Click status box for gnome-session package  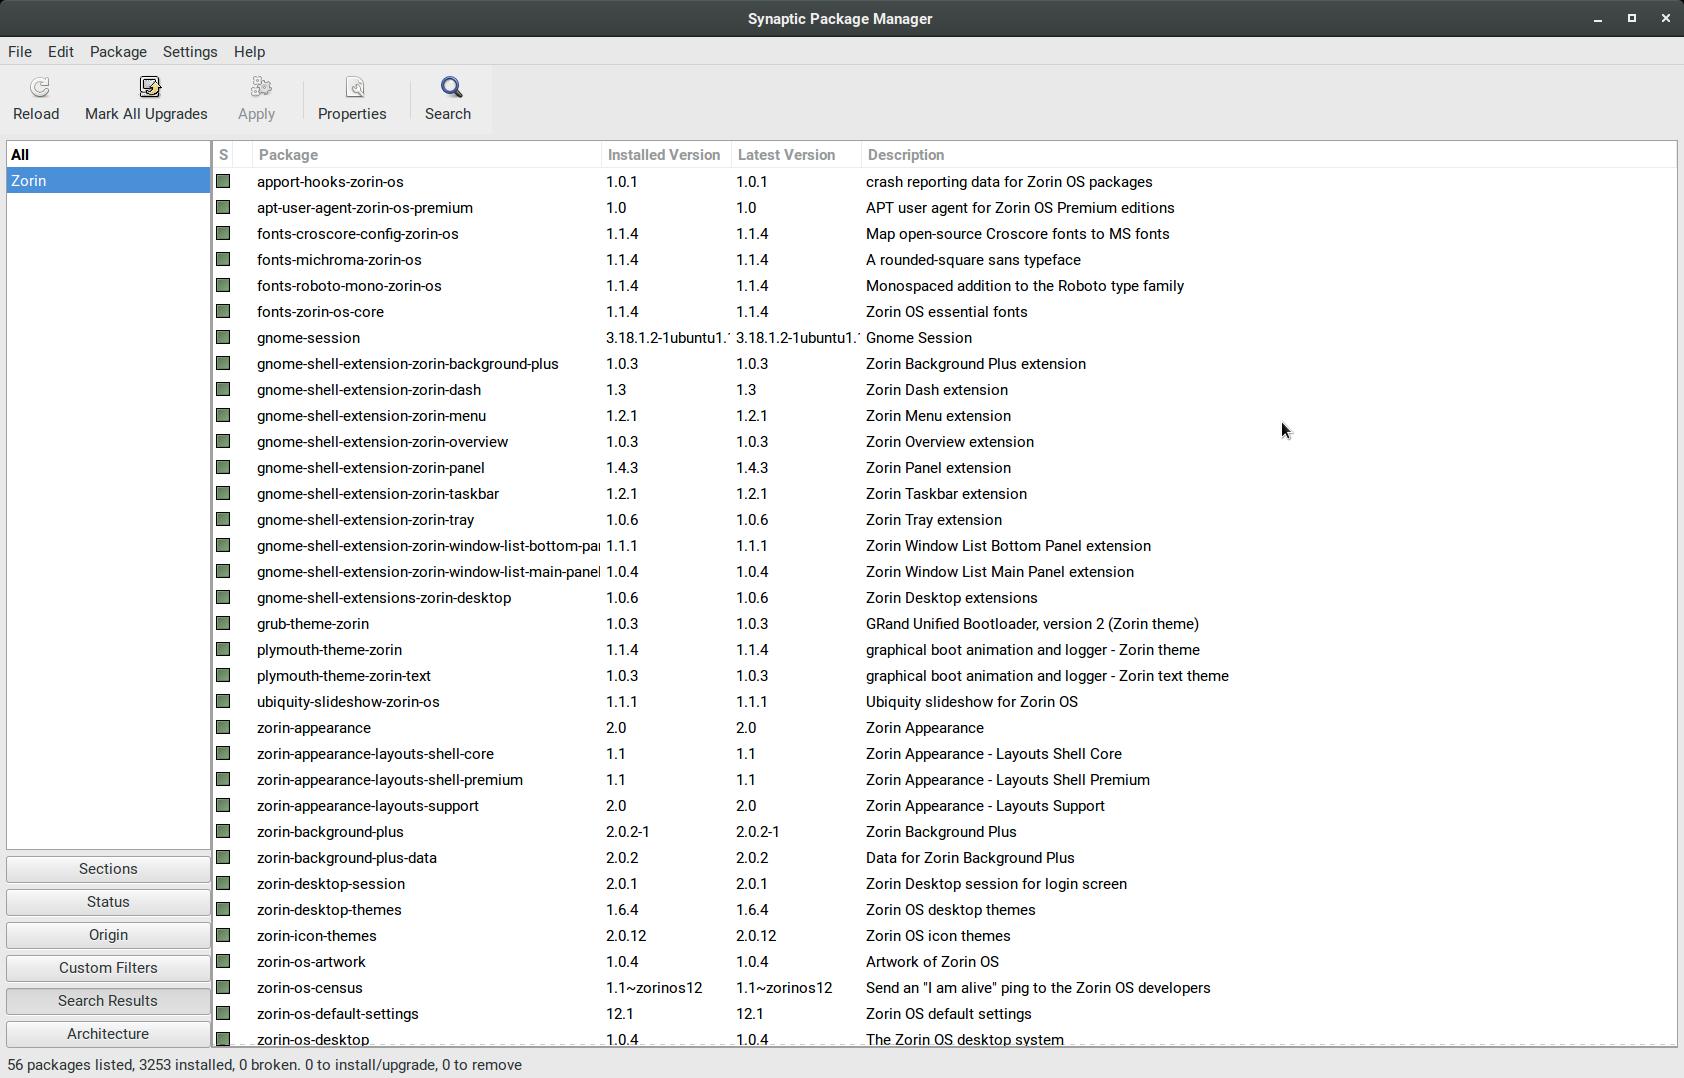coord(224,338)
